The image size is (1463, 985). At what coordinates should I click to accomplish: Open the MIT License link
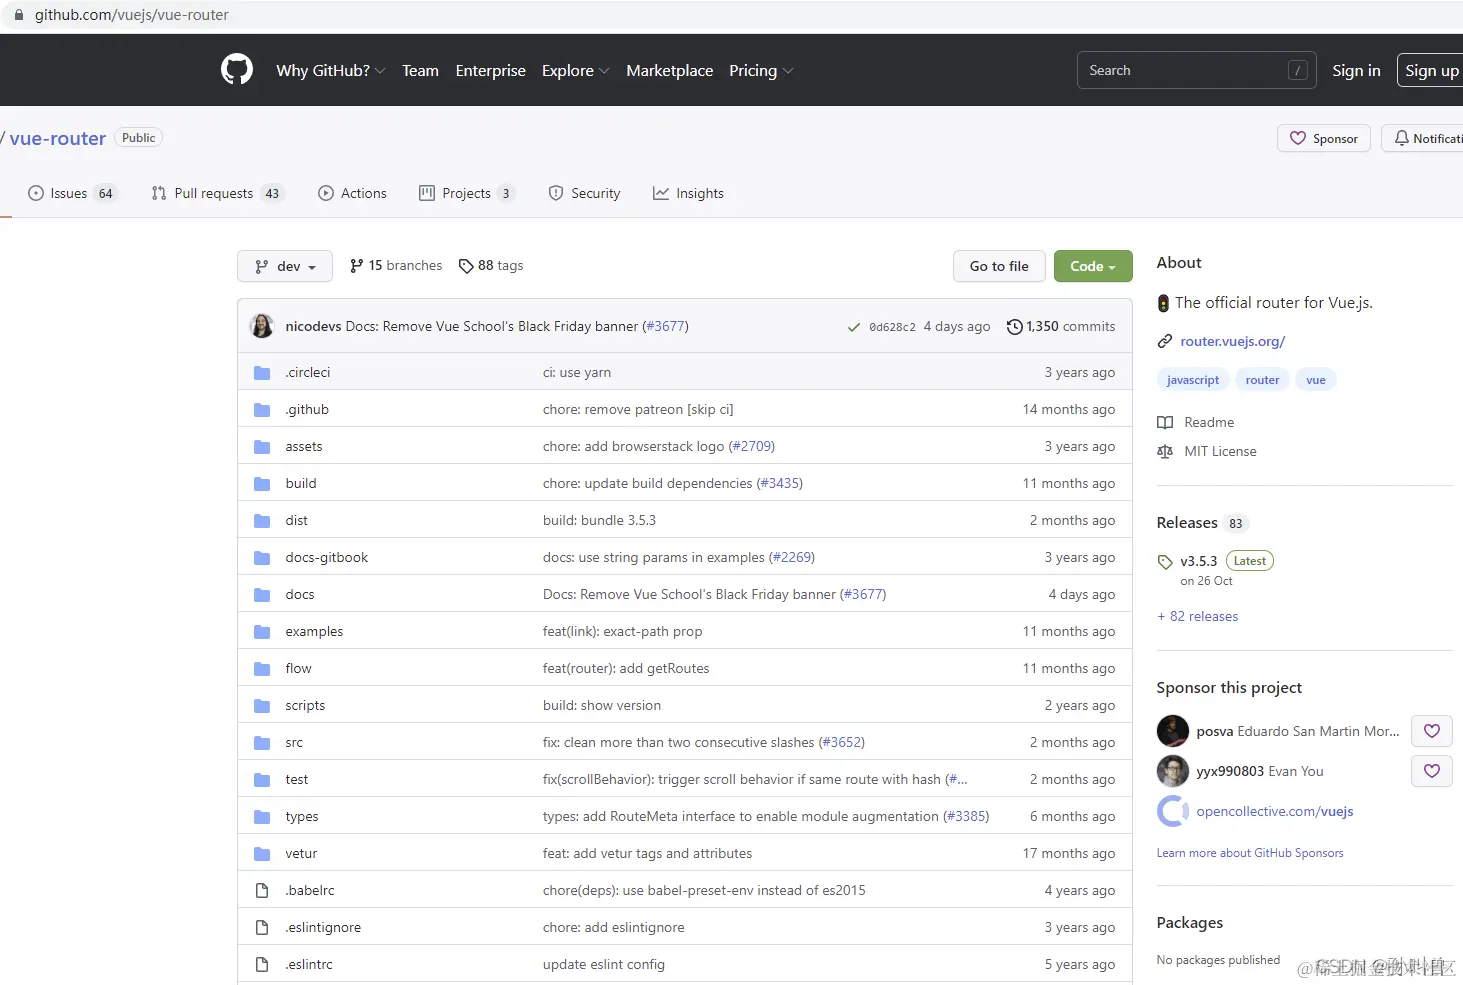1207,451
